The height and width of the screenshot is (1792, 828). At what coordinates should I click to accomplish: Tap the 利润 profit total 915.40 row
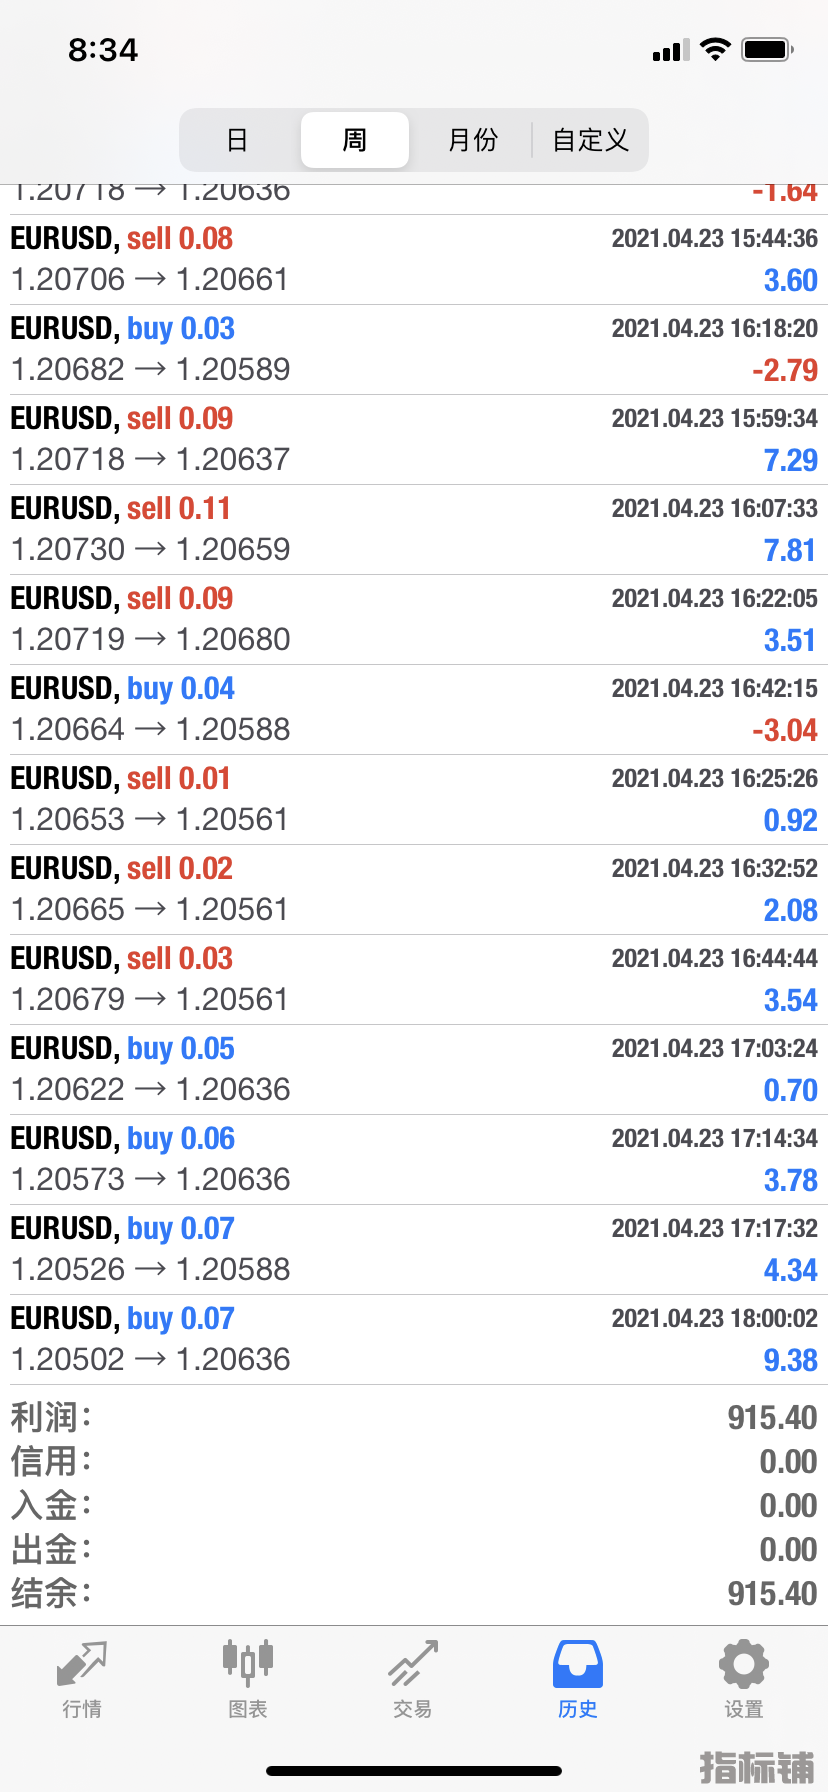coord(414,1418)
